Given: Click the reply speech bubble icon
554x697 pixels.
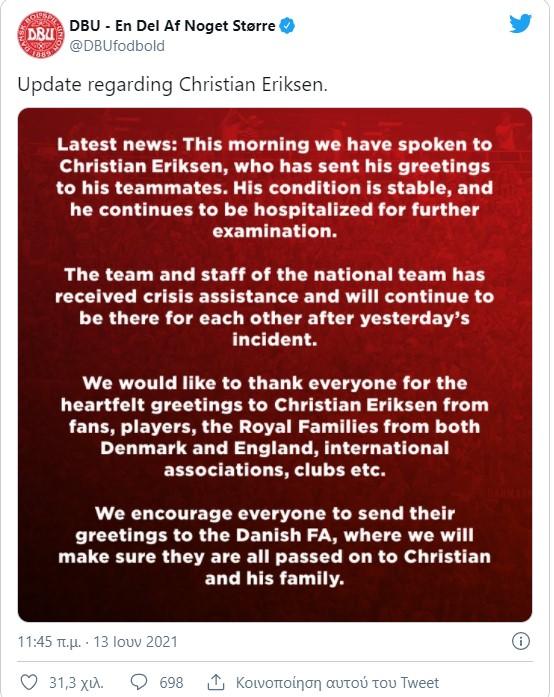Looking at the screenshot, I should (x=139, y=682).
